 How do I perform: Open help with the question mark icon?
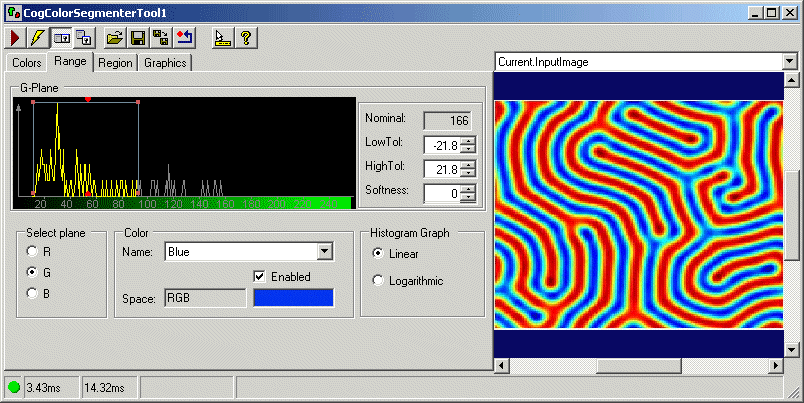tap(245, 38)
